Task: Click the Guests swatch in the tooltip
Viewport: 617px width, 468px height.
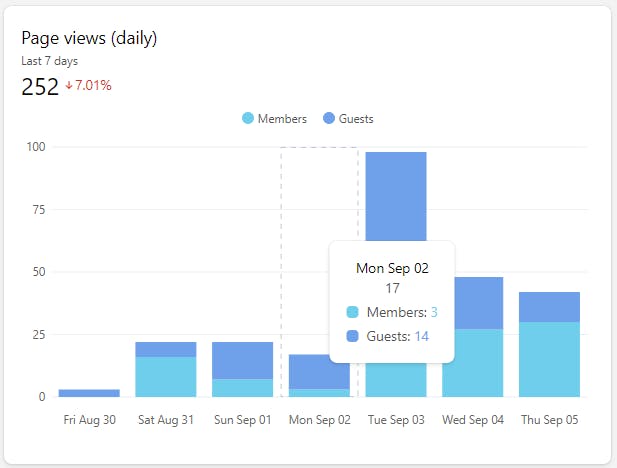Action: pos(353,337)
